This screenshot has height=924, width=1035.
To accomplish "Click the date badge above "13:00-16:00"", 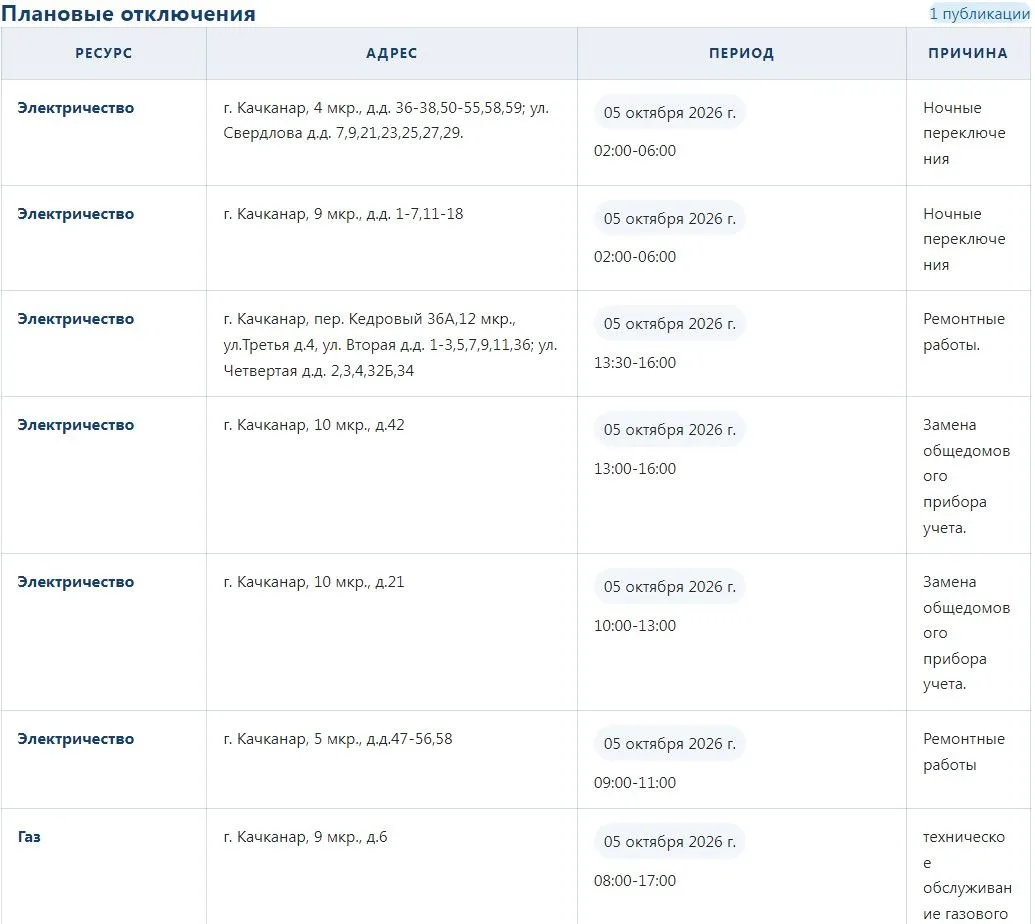I will click(669, 430).
